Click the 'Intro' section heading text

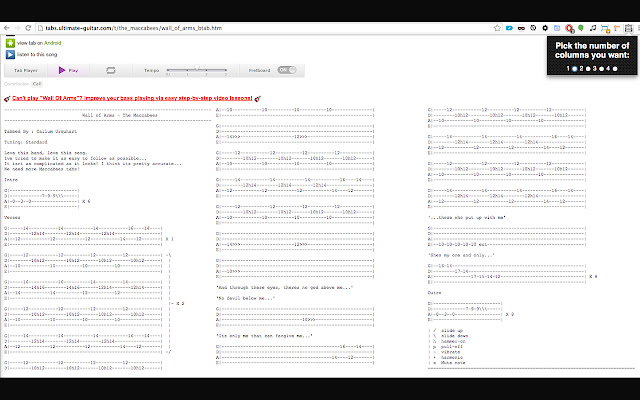11,180
